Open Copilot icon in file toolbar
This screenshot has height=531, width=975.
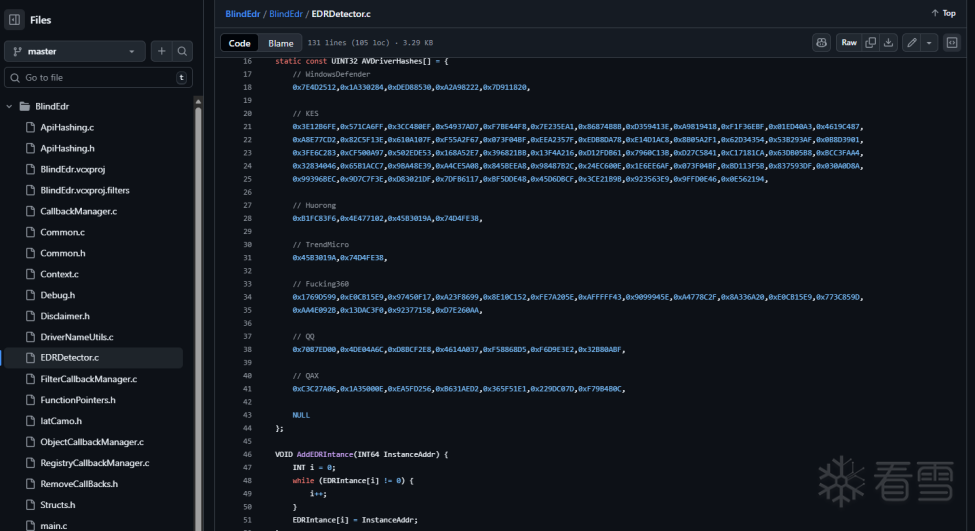821,42
